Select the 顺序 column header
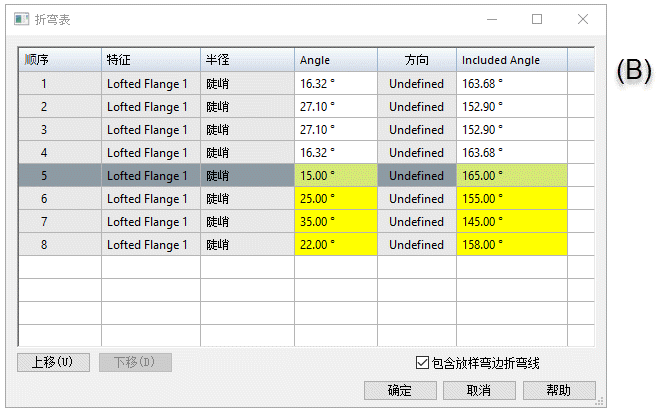 coord(60,60)
